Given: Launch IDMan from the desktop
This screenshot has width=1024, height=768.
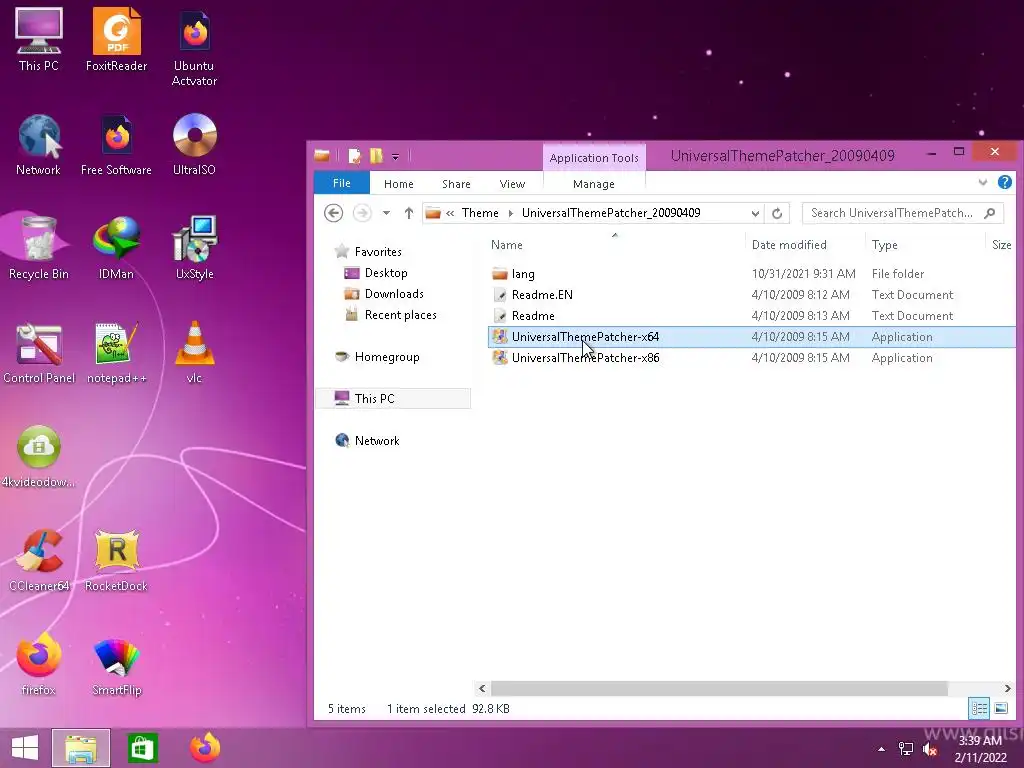Looking at the screenshot, I should [116, 248].
